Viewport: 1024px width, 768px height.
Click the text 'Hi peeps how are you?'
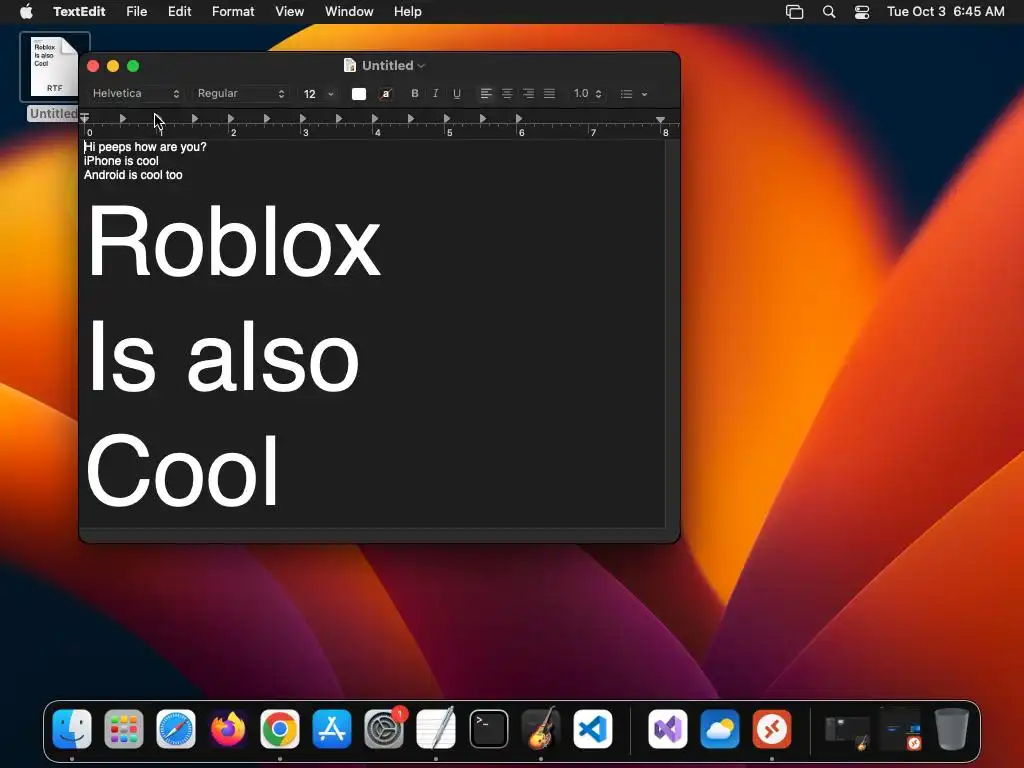145,147
